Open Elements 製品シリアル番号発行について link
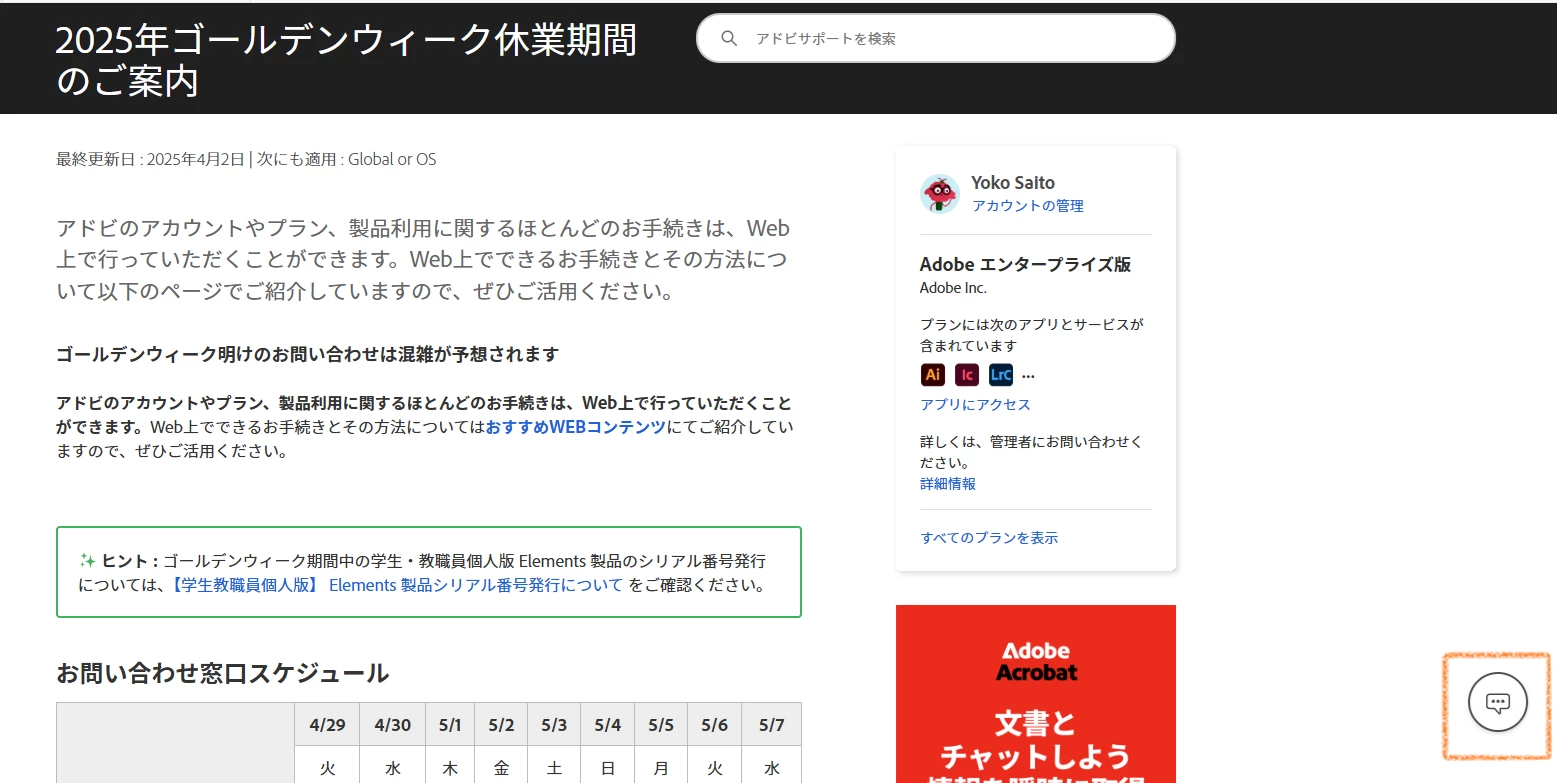The image size is (1557, 783). (394, 585)
